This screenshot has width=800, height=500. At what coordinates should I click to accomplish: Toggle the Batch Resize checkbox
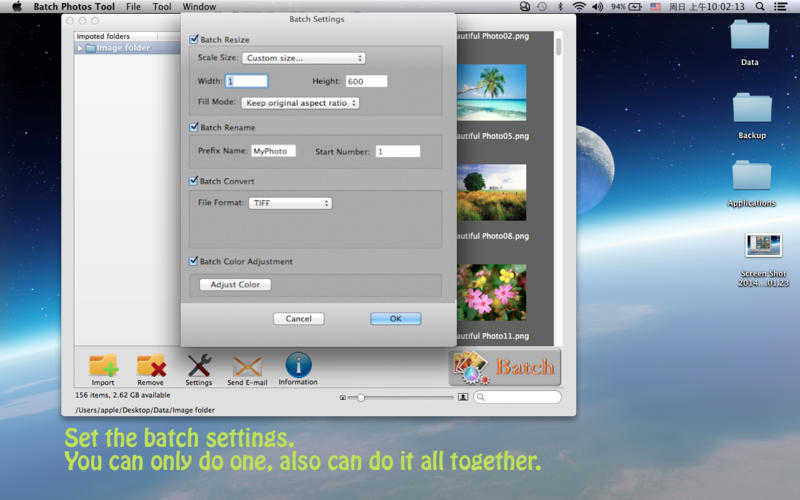point(194,39)
